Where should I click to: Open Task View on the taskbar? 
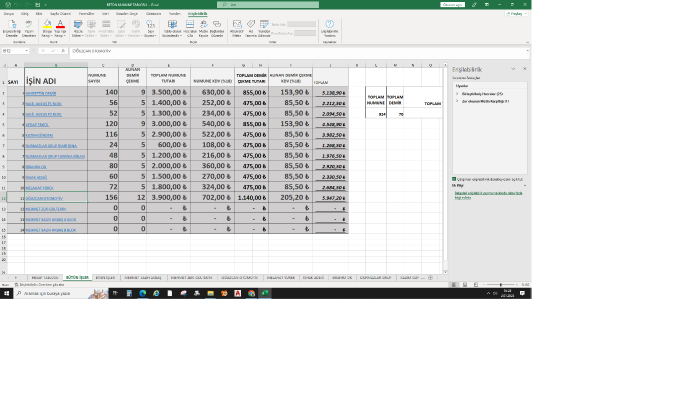click(x=115, y=293)
